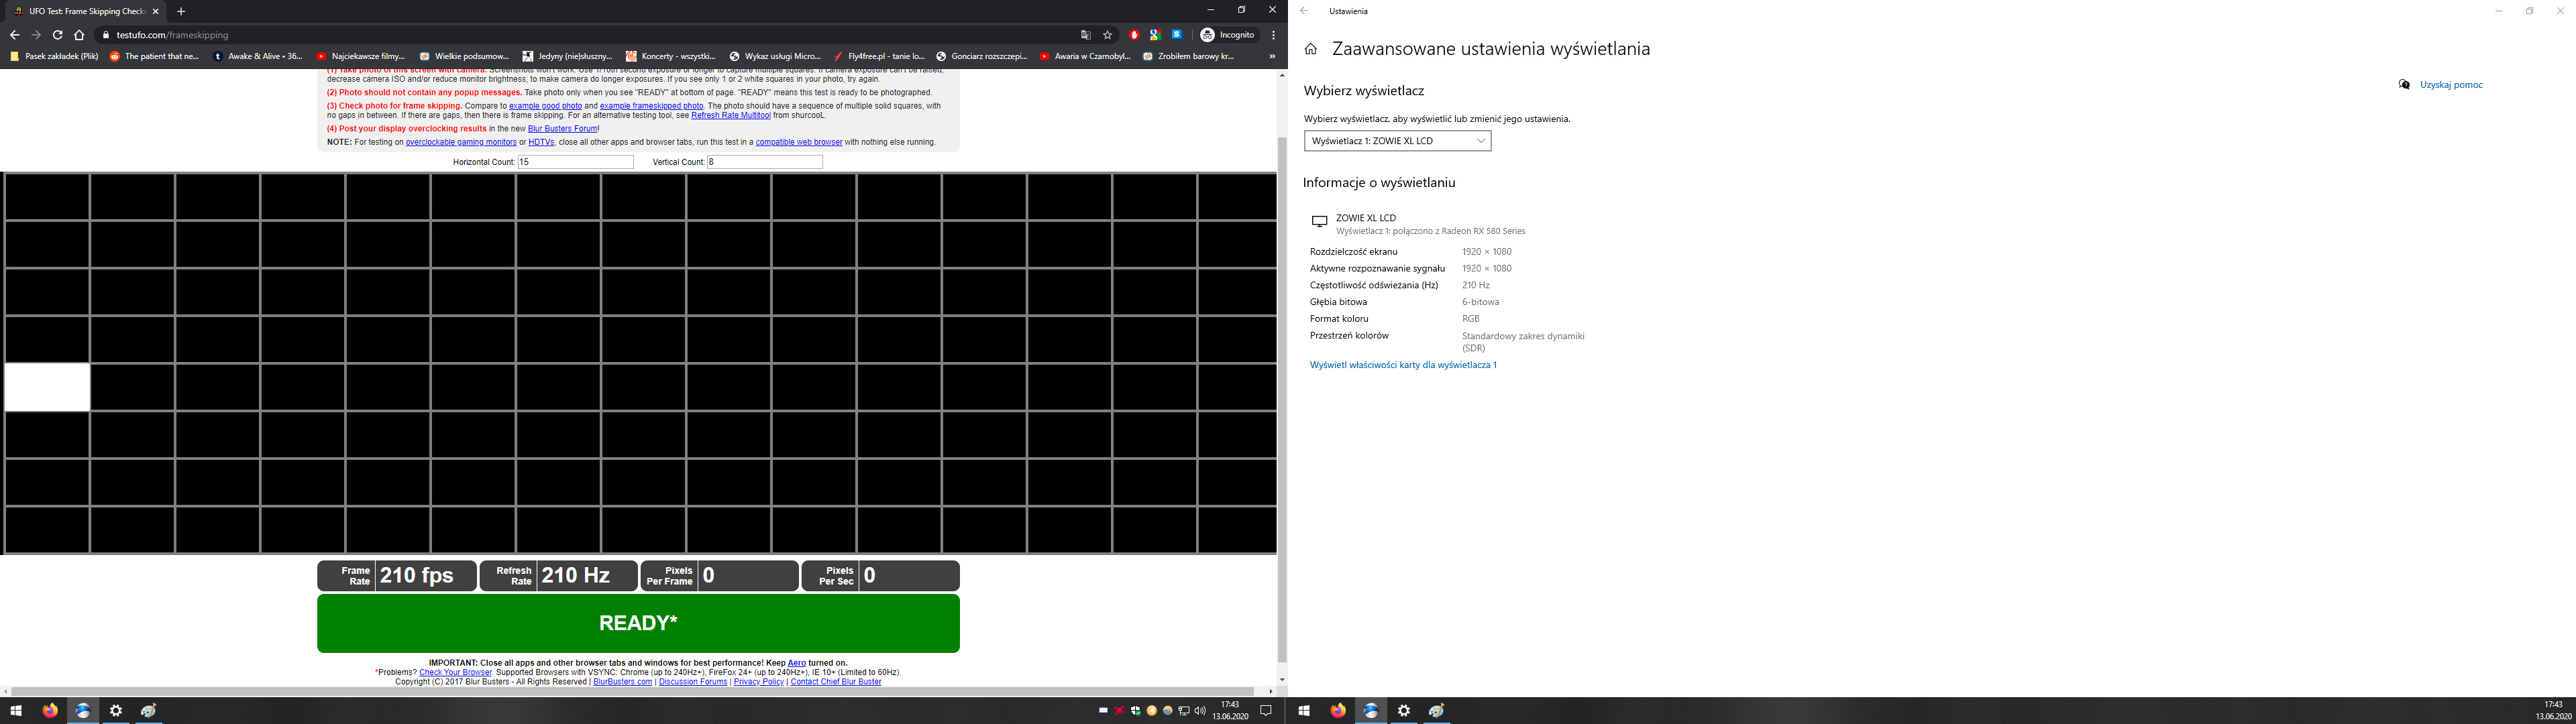Open Windows Start on left taskbar
The width and height of the screenshot is (2576, 724).
pos(16,711)
